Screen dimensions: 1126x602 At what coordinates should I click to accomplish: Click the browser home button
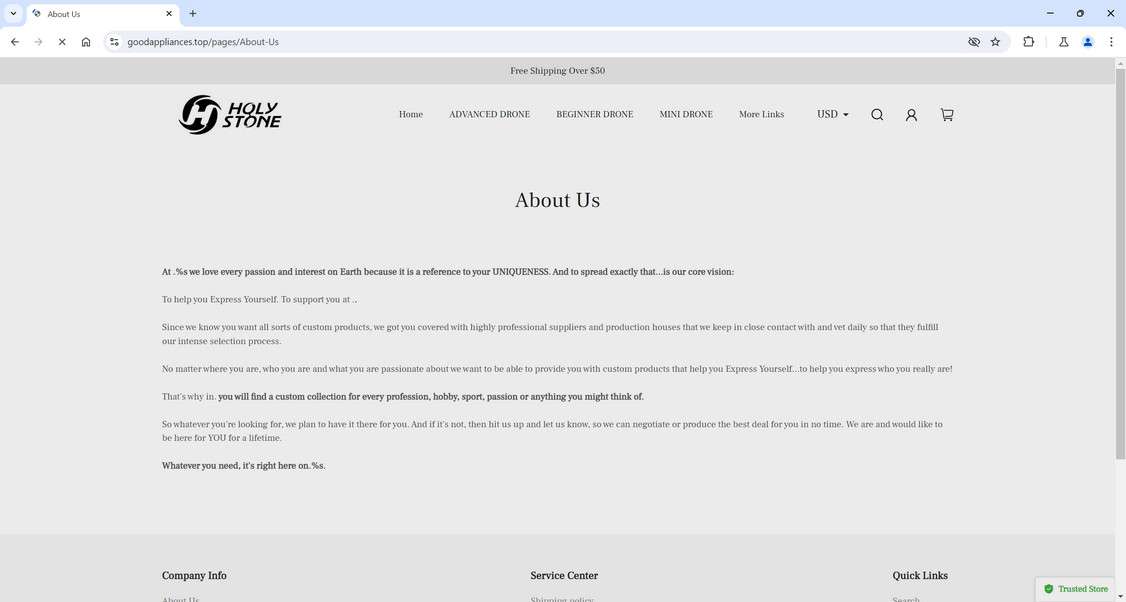85,42
